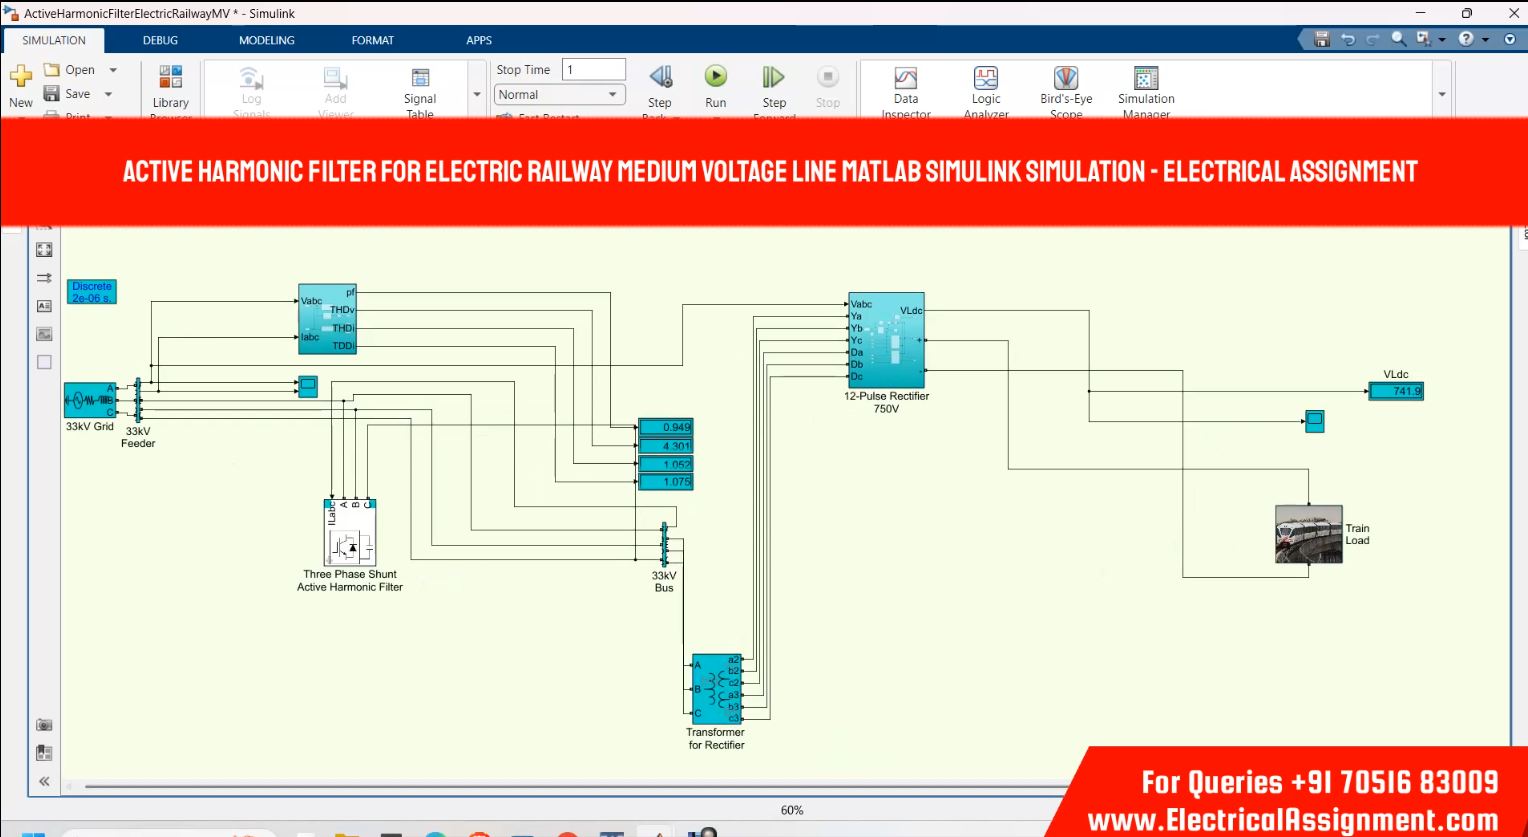Click the Train Load image block
This screenshot has width=1528, height=837.
[x=1309, y=534]
